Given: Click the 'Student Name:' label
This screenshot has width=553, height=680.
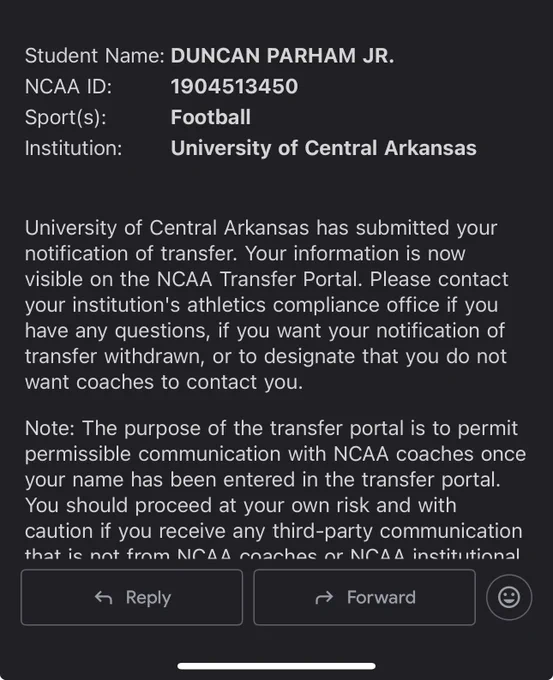Looking at the screenshot, I should pyautogui.click(x=95, y=56).
